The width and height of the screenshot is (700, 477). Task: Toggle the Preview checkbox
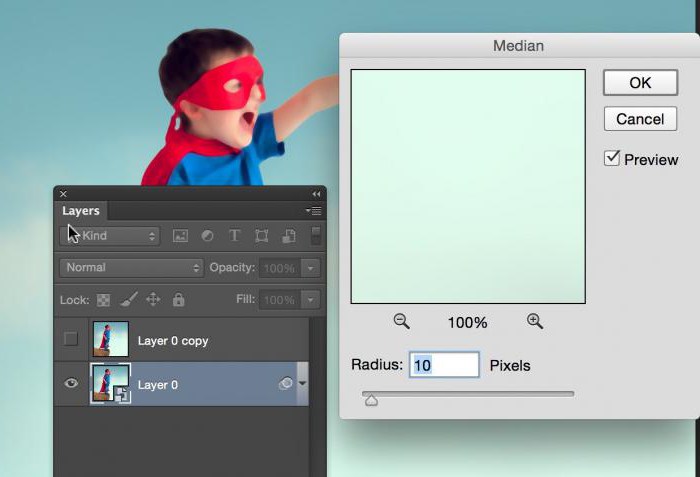[612, 158]
